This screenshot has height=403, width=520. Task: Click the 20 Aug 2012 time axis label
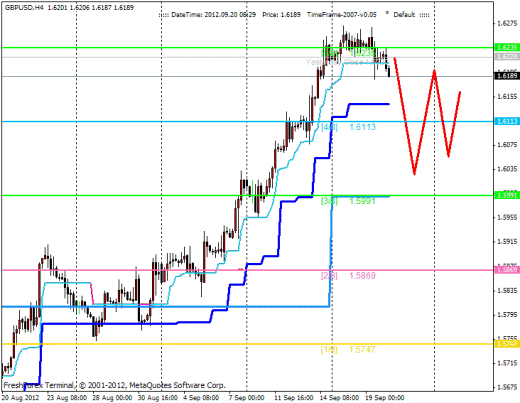pos(21,398)
